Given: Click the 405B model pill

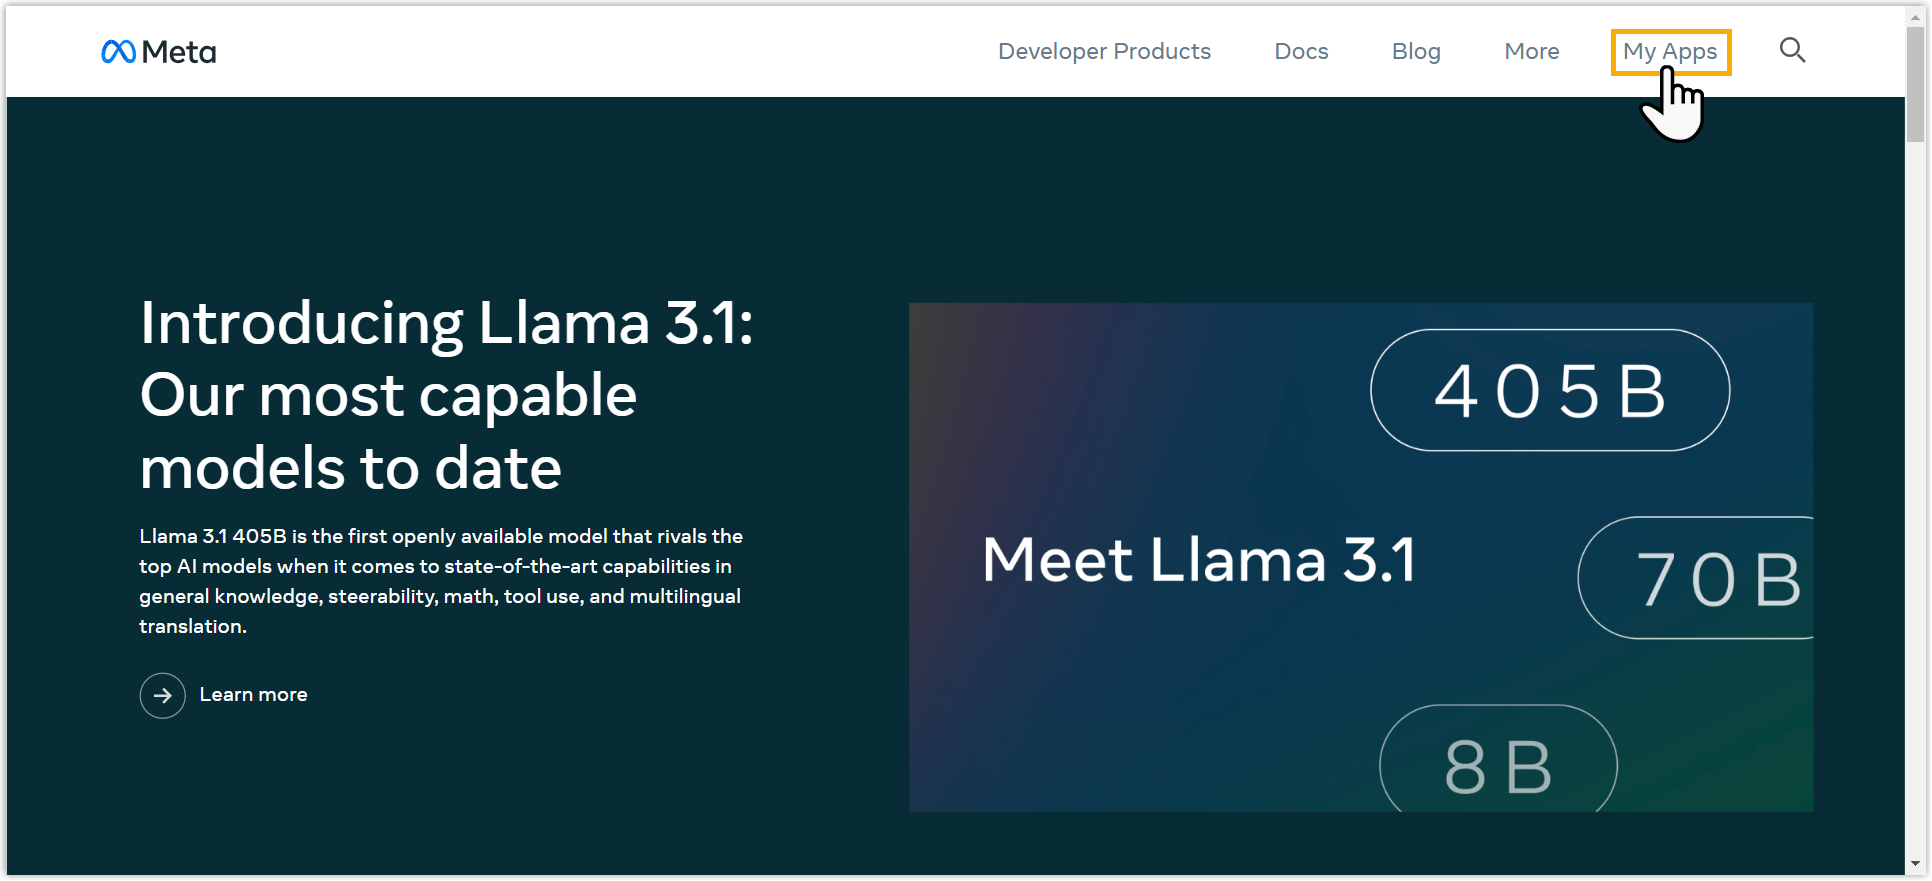Looking at the screenshot, I should click(1549, 390).
